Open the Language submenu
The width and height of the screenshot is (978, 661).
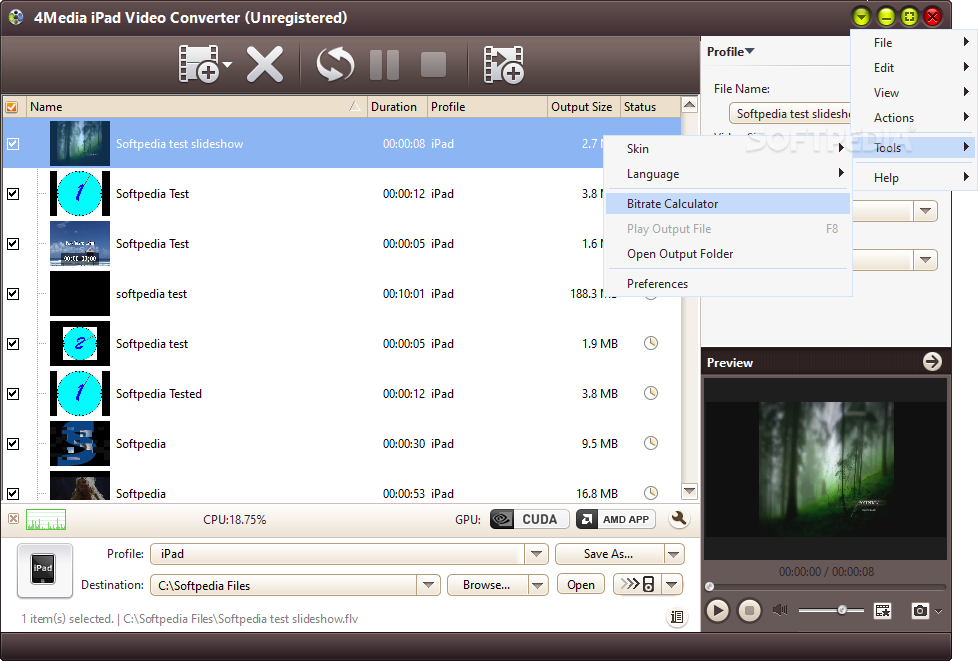click(x=728, y=174)
